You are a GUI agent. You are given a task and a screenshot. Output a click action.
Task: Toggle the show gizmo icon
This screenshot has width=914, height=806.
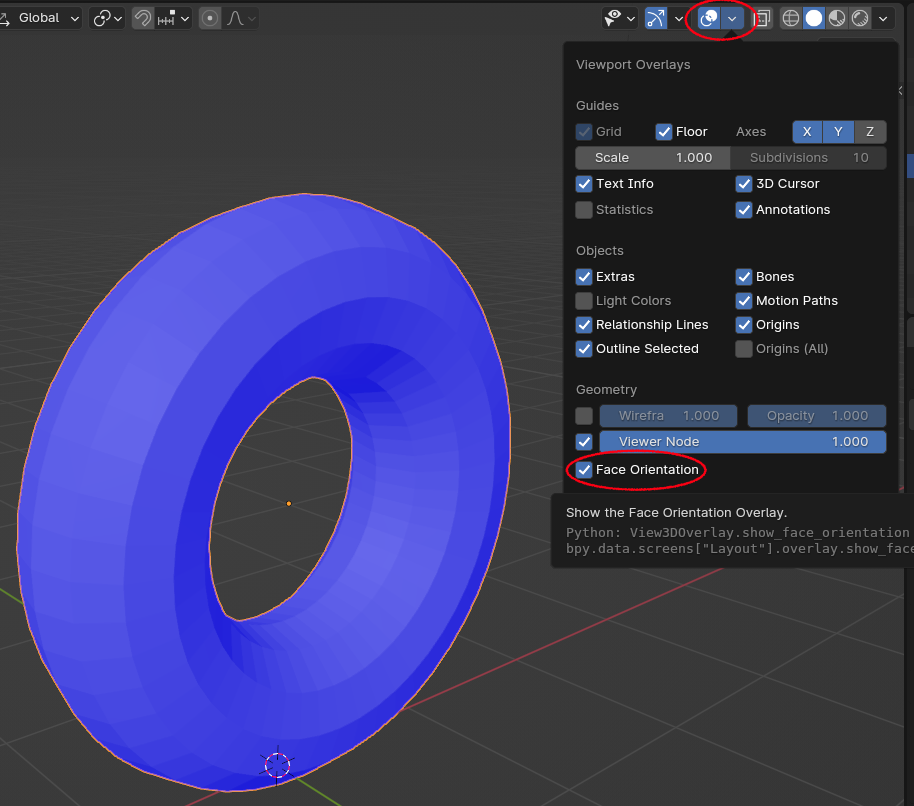point(656,18)
